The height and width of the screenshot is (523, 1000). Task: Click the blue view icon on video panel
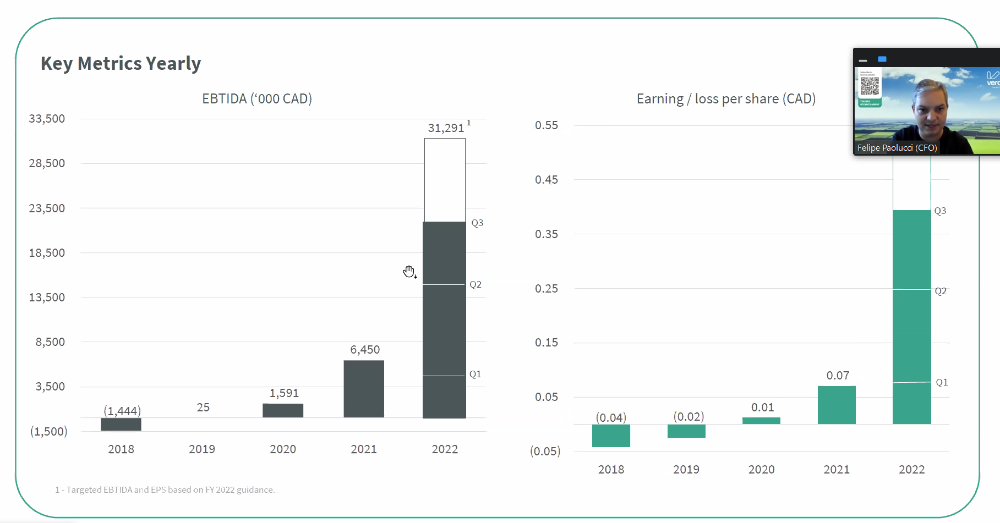point(882,59)
